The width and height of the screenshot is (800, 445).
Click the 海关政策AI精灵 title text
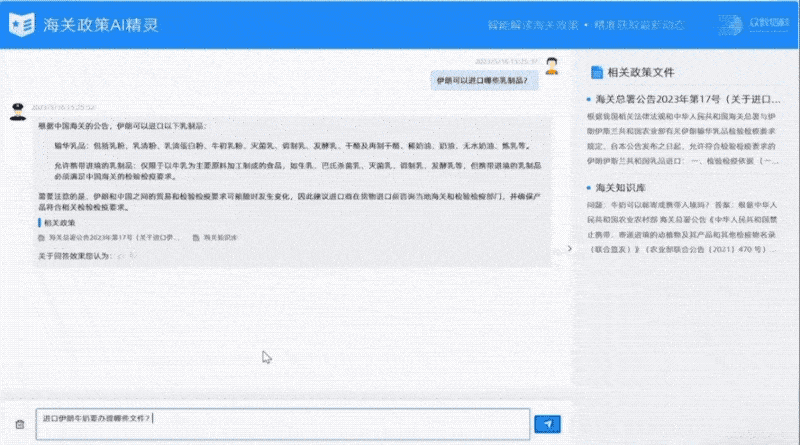tap(101, 25)
